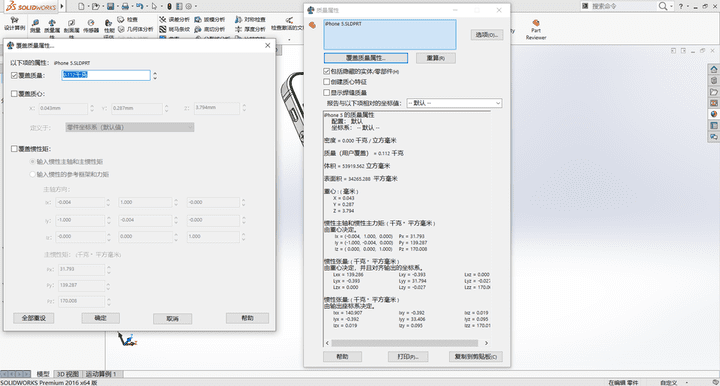Open the SOLIDWORKS Forum task pane tab

714,137
